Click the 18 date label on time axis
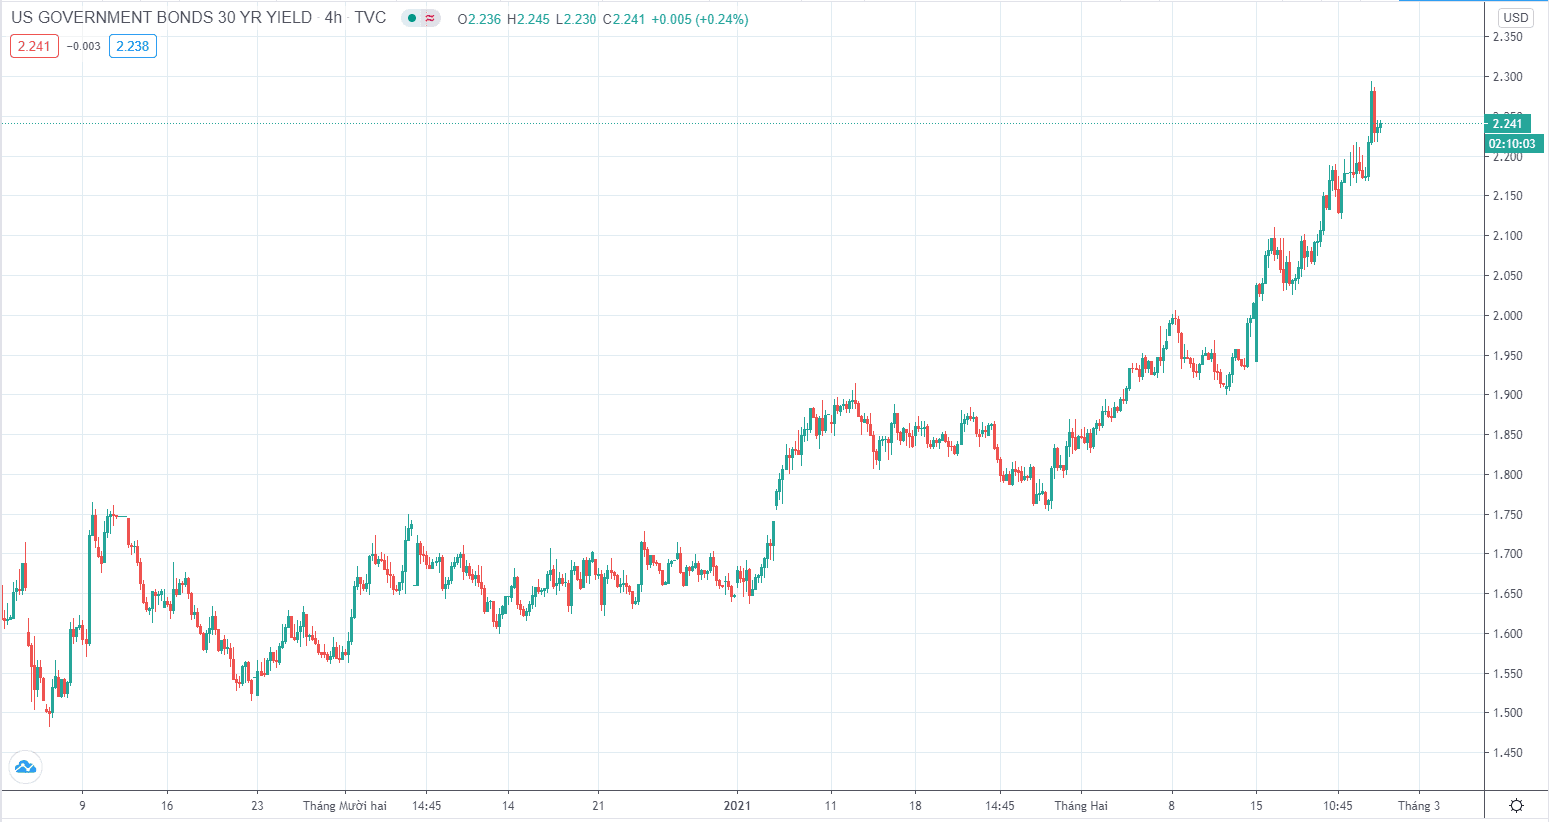Image resolution: width=1549 pixels, height=822 pixels. 915,806
